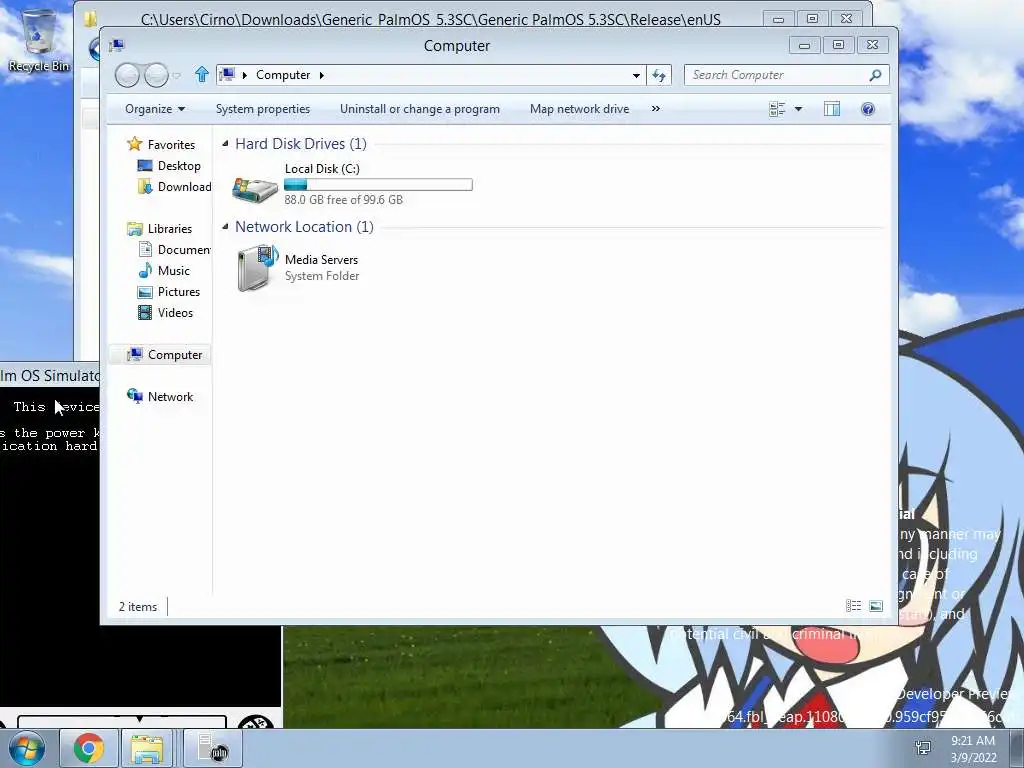The height and width of the screenshot is (768, 1024).
Task: Collapse the Network Location group
Action: (x=225, y=227)
